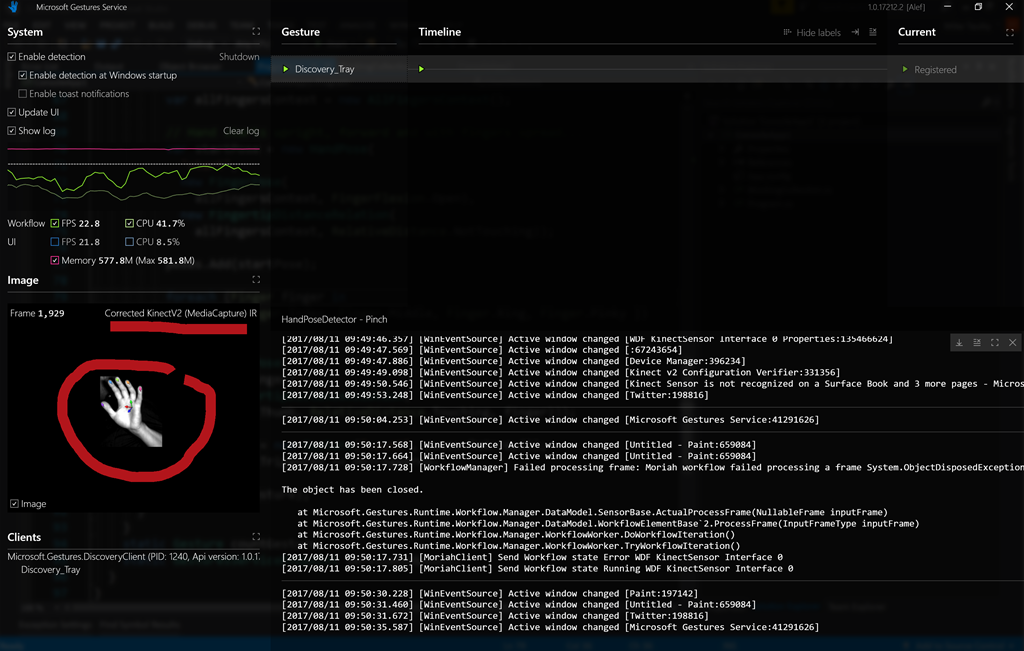The width and height of the screenshot is (1024, 651).
Task: Restore down the Gestures Service window
Action: (978, 7)
